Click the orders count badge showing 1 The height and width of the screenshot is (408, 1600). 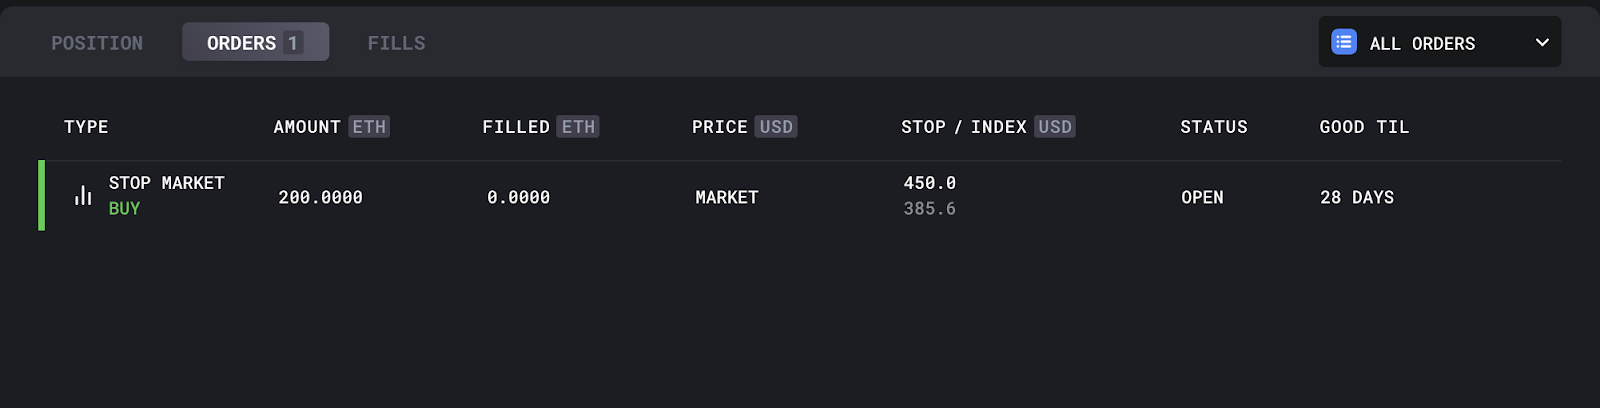coord(293,43)
